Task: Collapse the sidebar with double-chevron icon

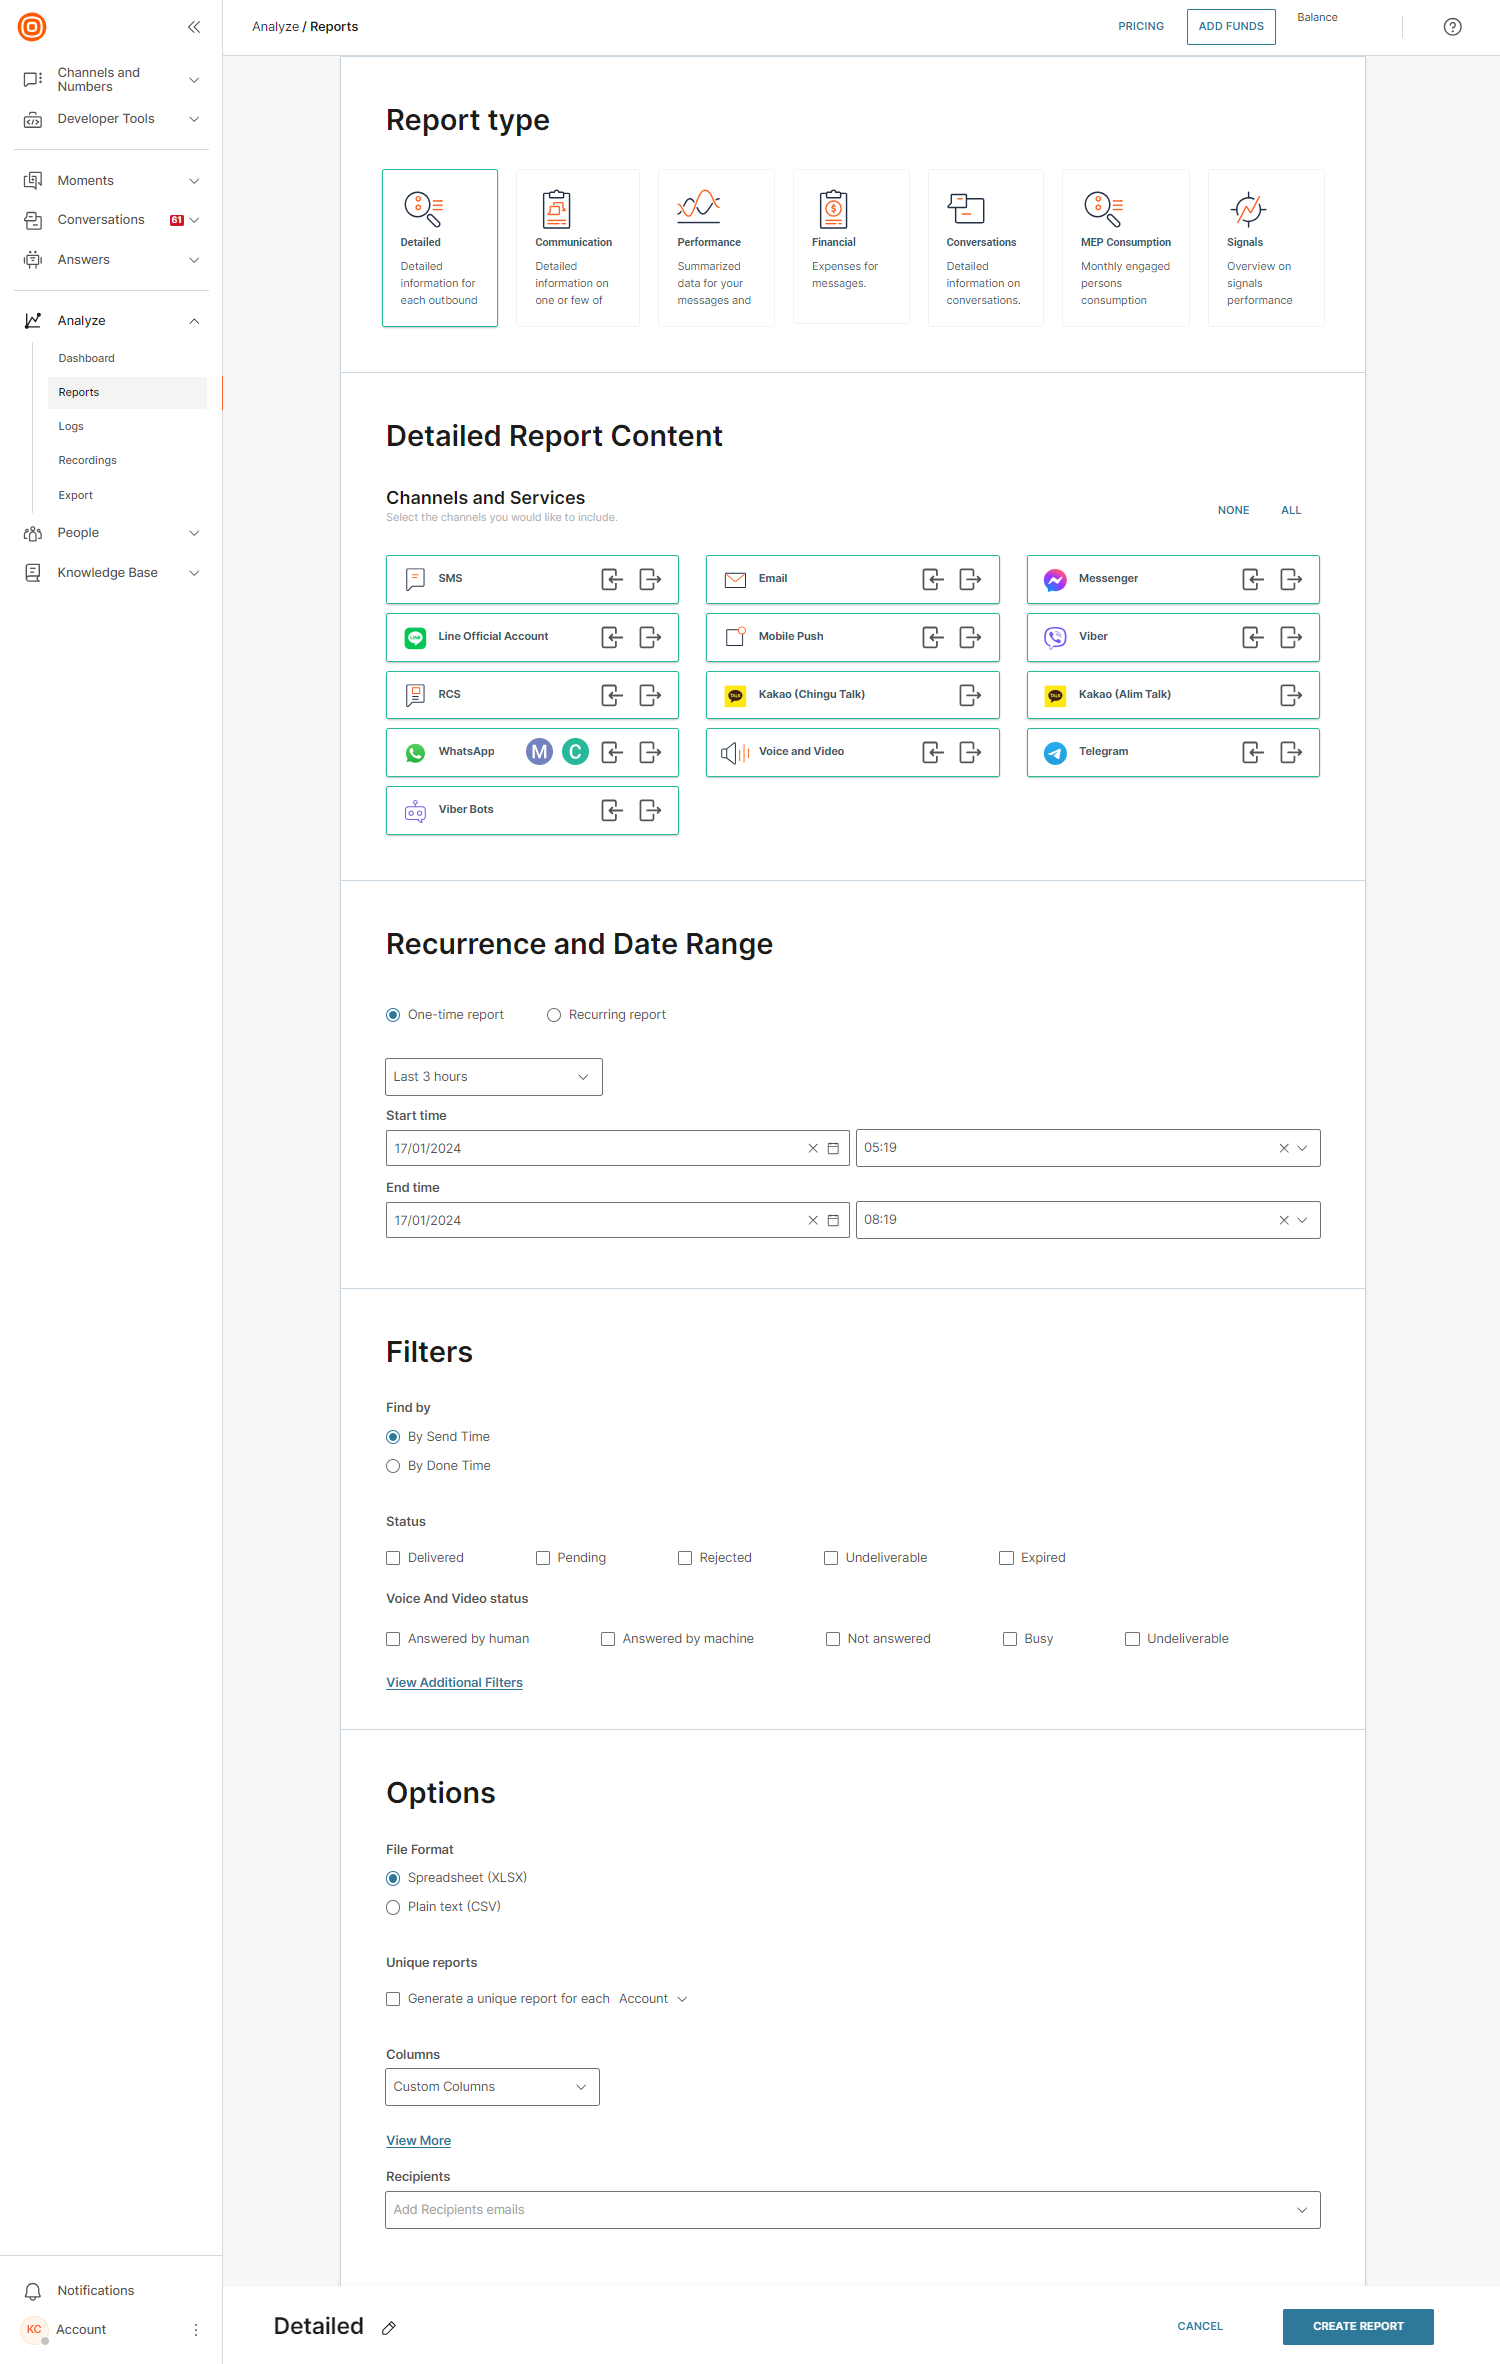Action: pyautogui.click(x=194, y=27)
